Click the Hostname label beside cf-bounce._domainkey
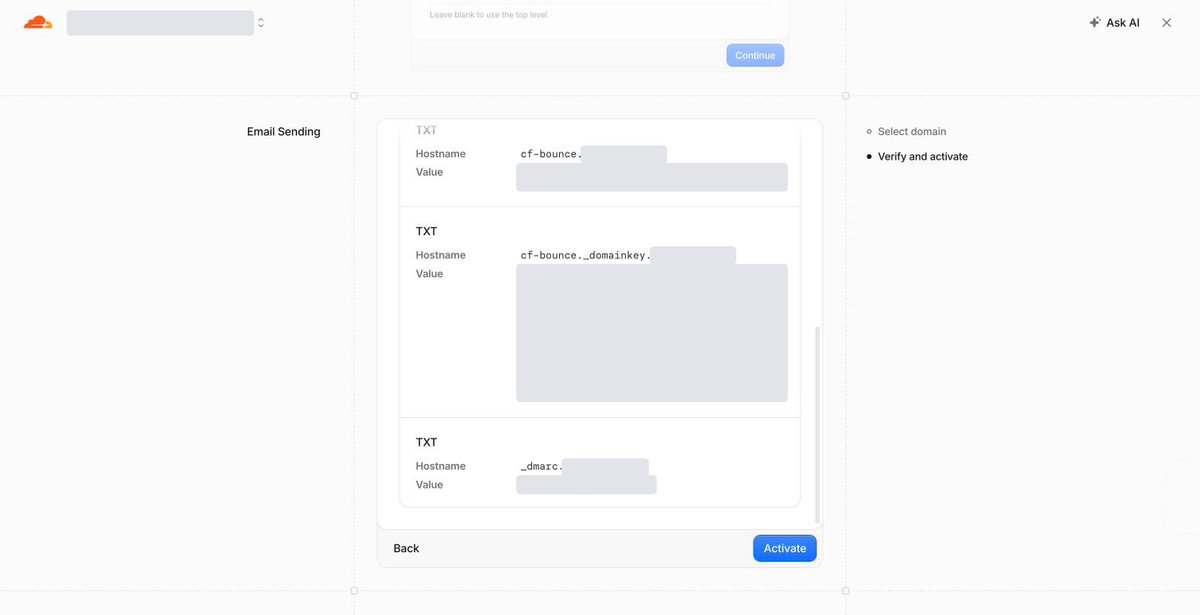 click(441, 255)
